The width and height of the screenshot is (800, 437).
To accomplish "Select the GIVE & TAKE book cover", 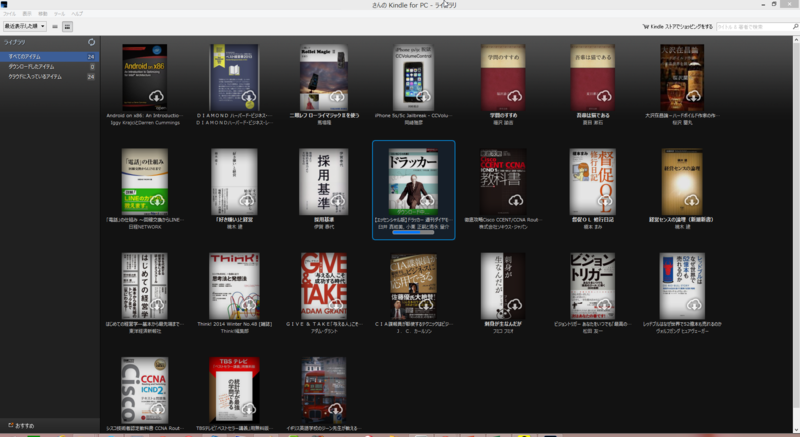I will pyautogui.click(x=324, y=286).
